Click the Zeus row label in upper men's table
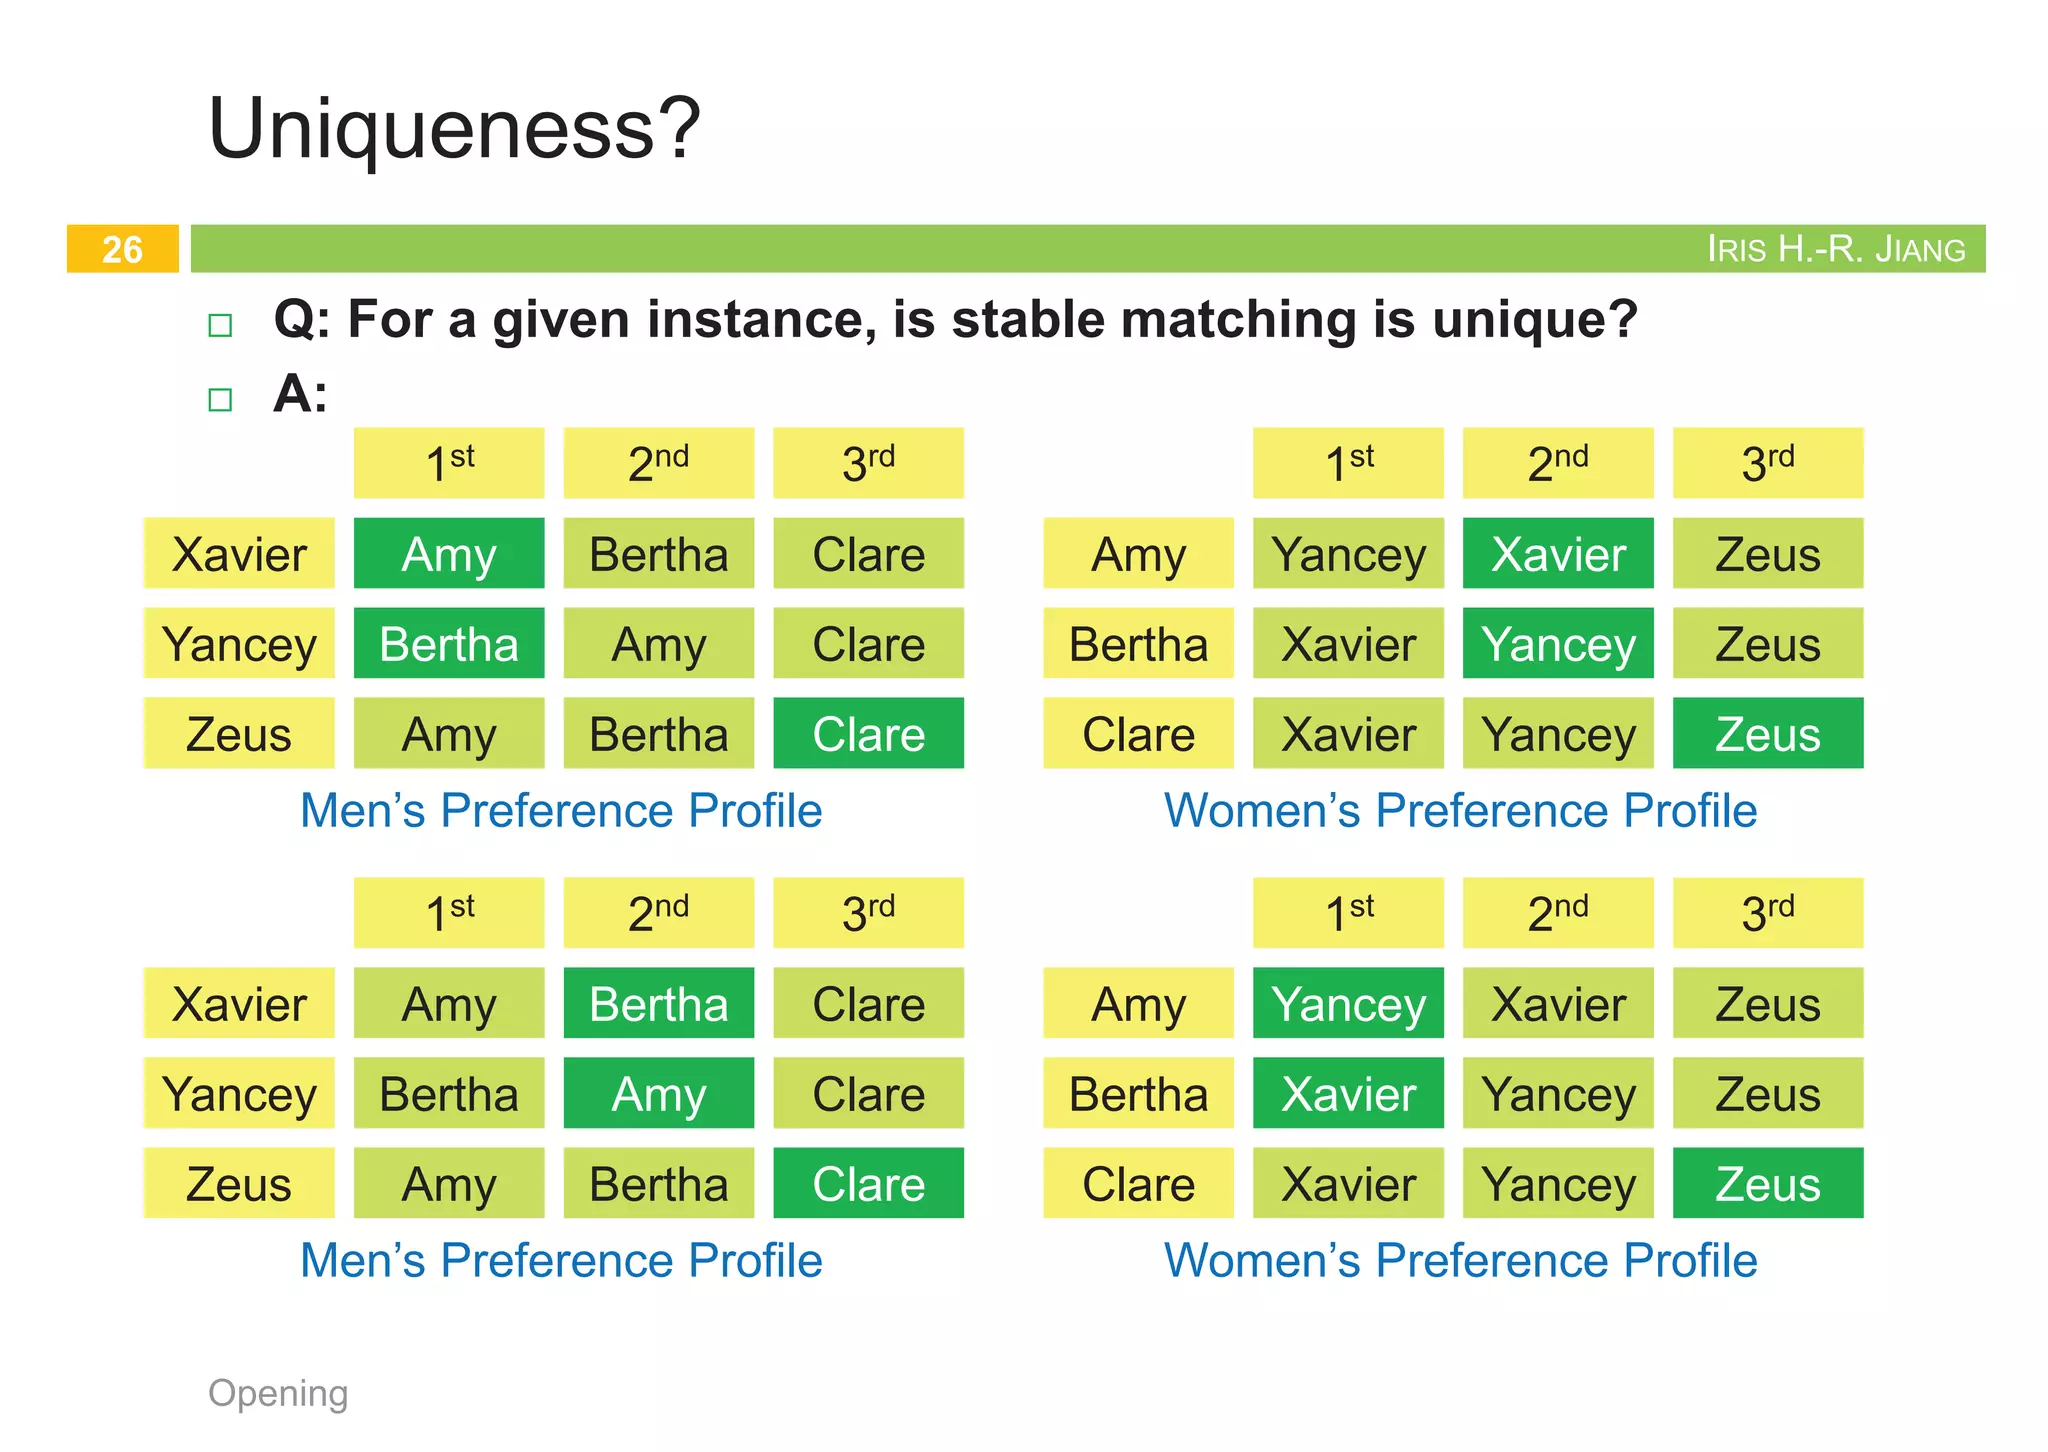 click(239, 734)
